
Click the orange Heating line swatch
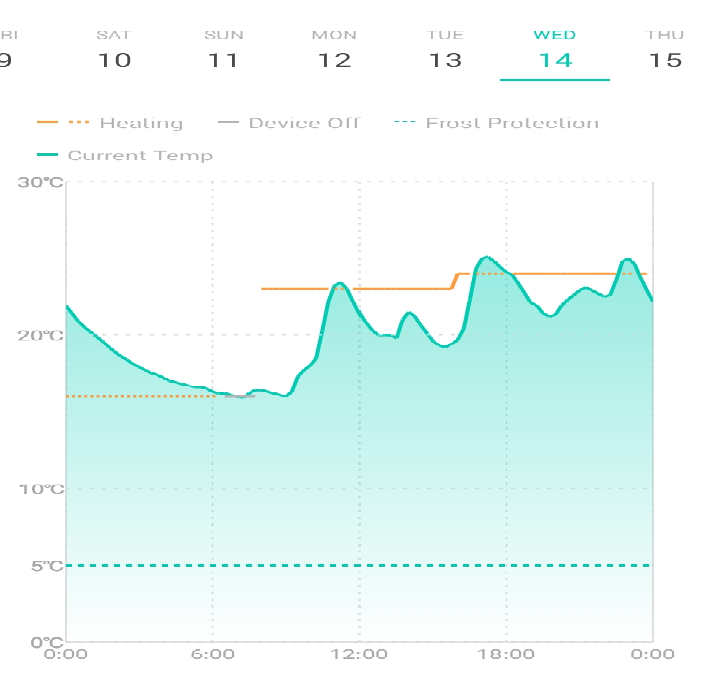pos(62,123)
